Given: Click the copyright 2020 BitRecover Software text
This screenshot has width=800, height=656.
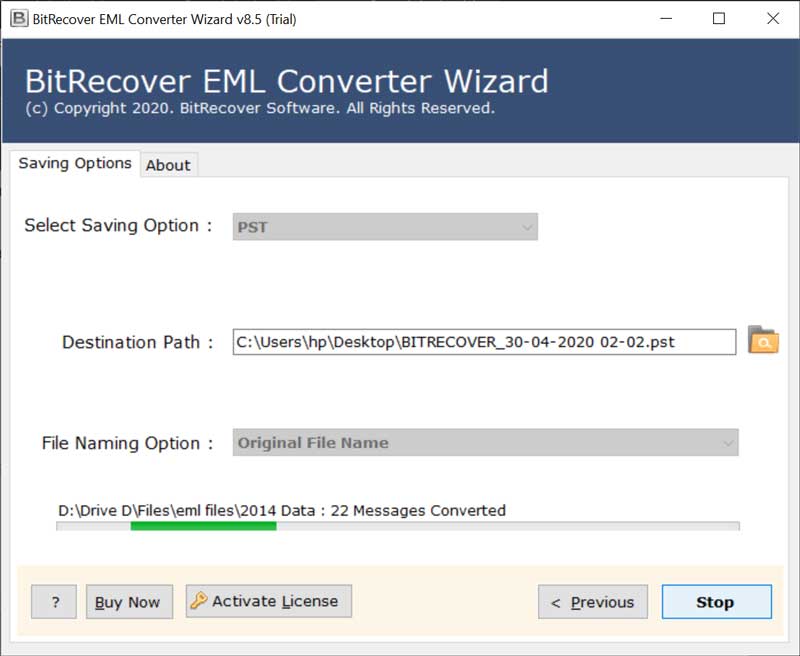Looking at the screenshot, I should pos(260,108).
